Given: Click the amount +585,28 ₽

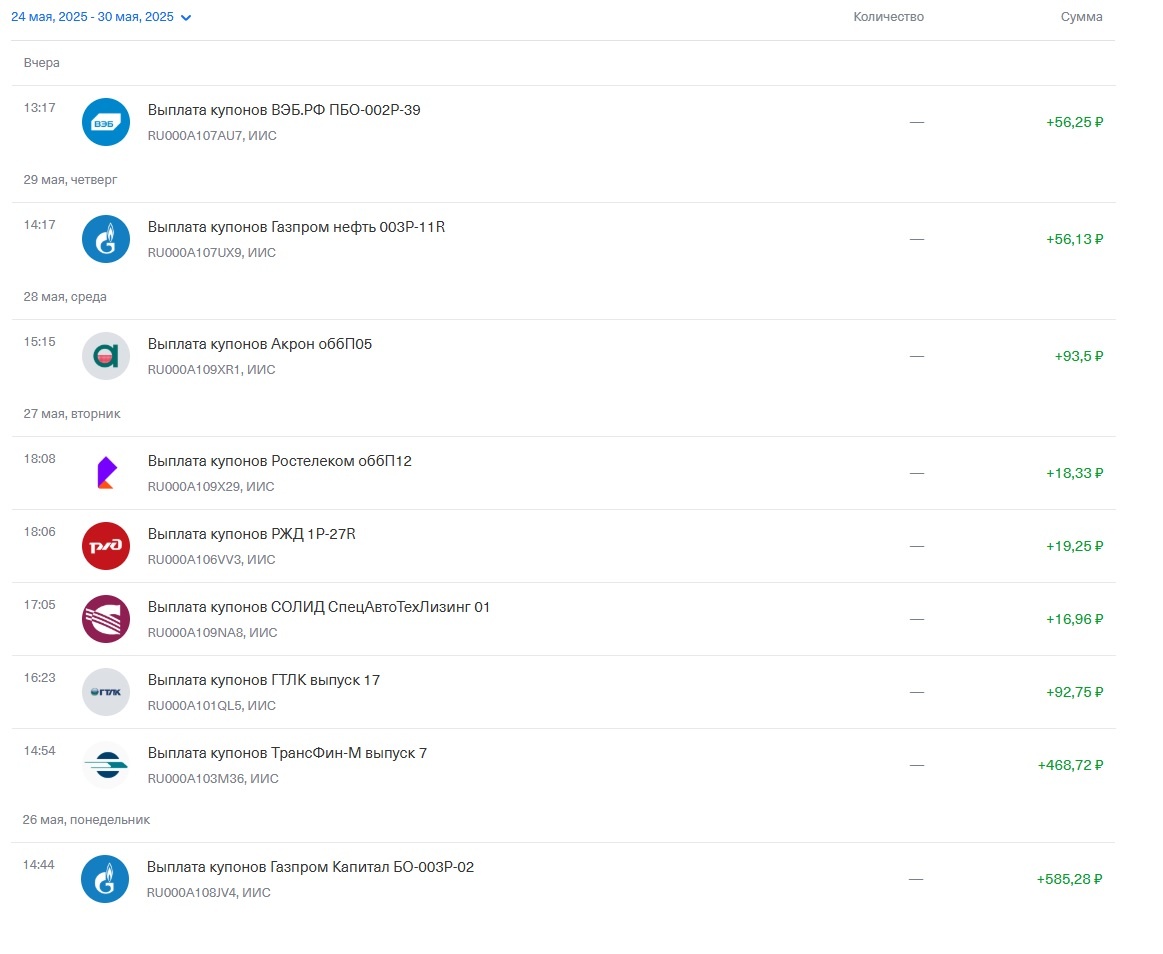Looking at the screenshot, I should click(x=1070, y=880).
